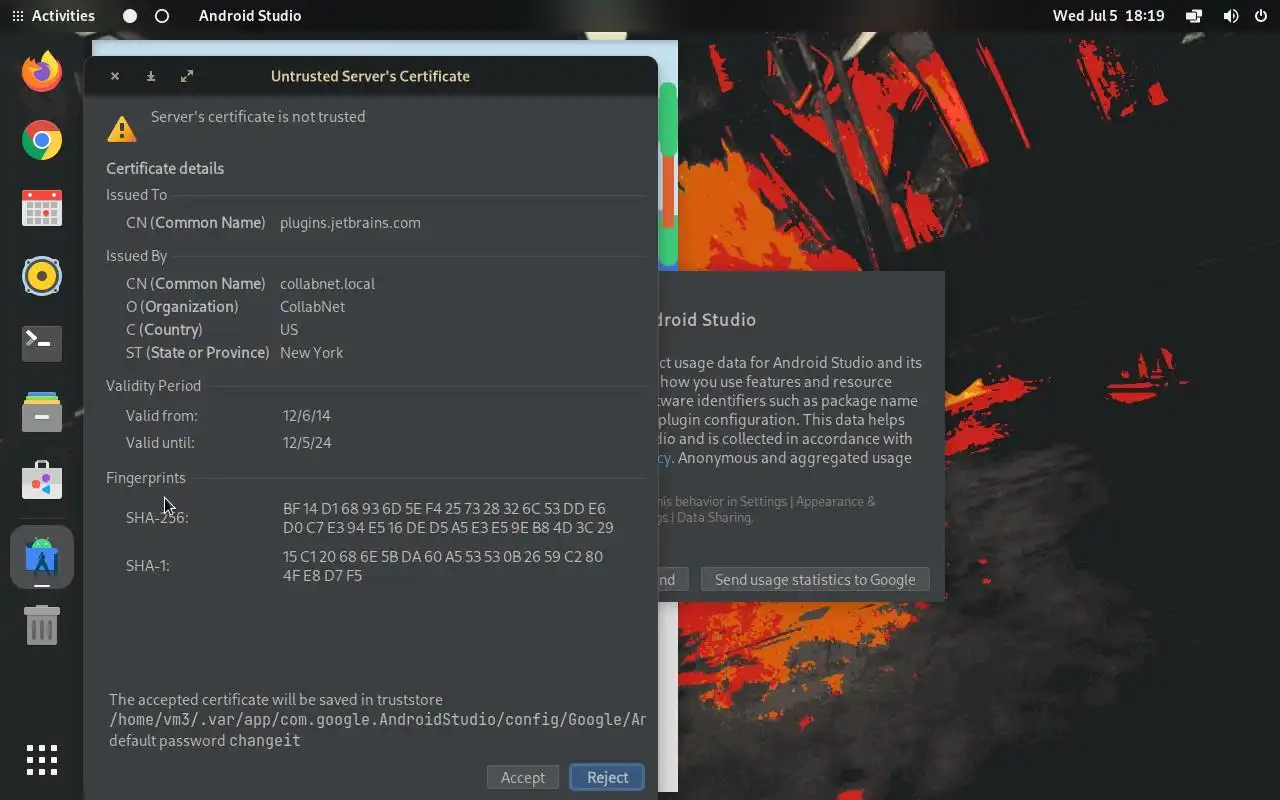This screenshot has height=800, width=1280.
Task: Close the Untrusted Server's Certificate dialog
Action: tap(115, 76)
